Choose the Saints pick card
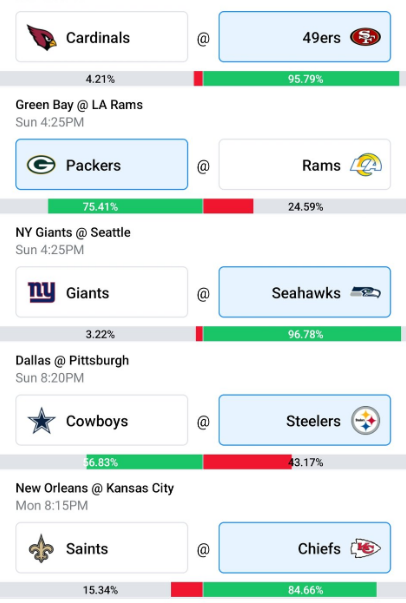The image size is (406, 603). (102, 548)
